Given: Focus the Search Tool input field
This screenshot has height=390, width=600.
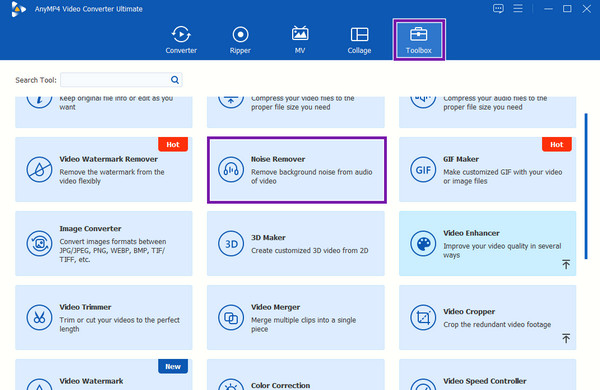Looking at the screenshot, I should click(x=121, y=80).
